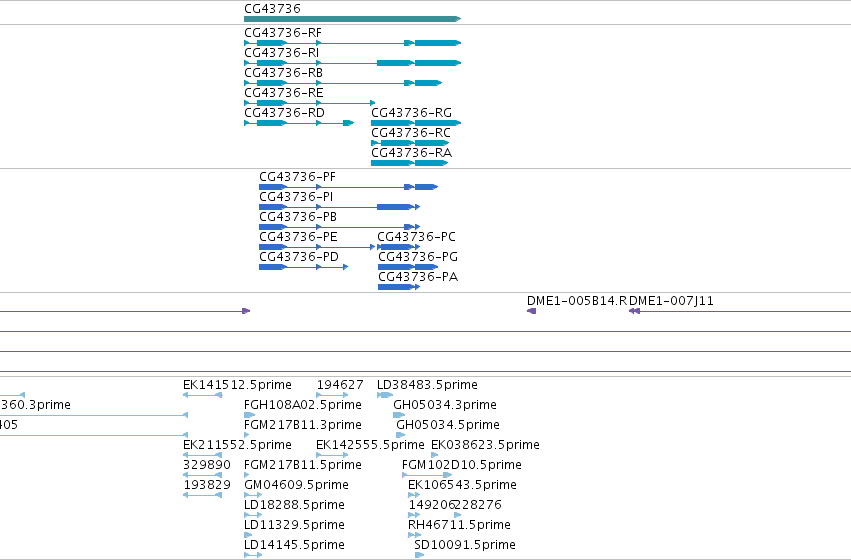The image size is (851, 560).
Task: Click the CG43736-RD transcript label
Action: tap(284, 113)
